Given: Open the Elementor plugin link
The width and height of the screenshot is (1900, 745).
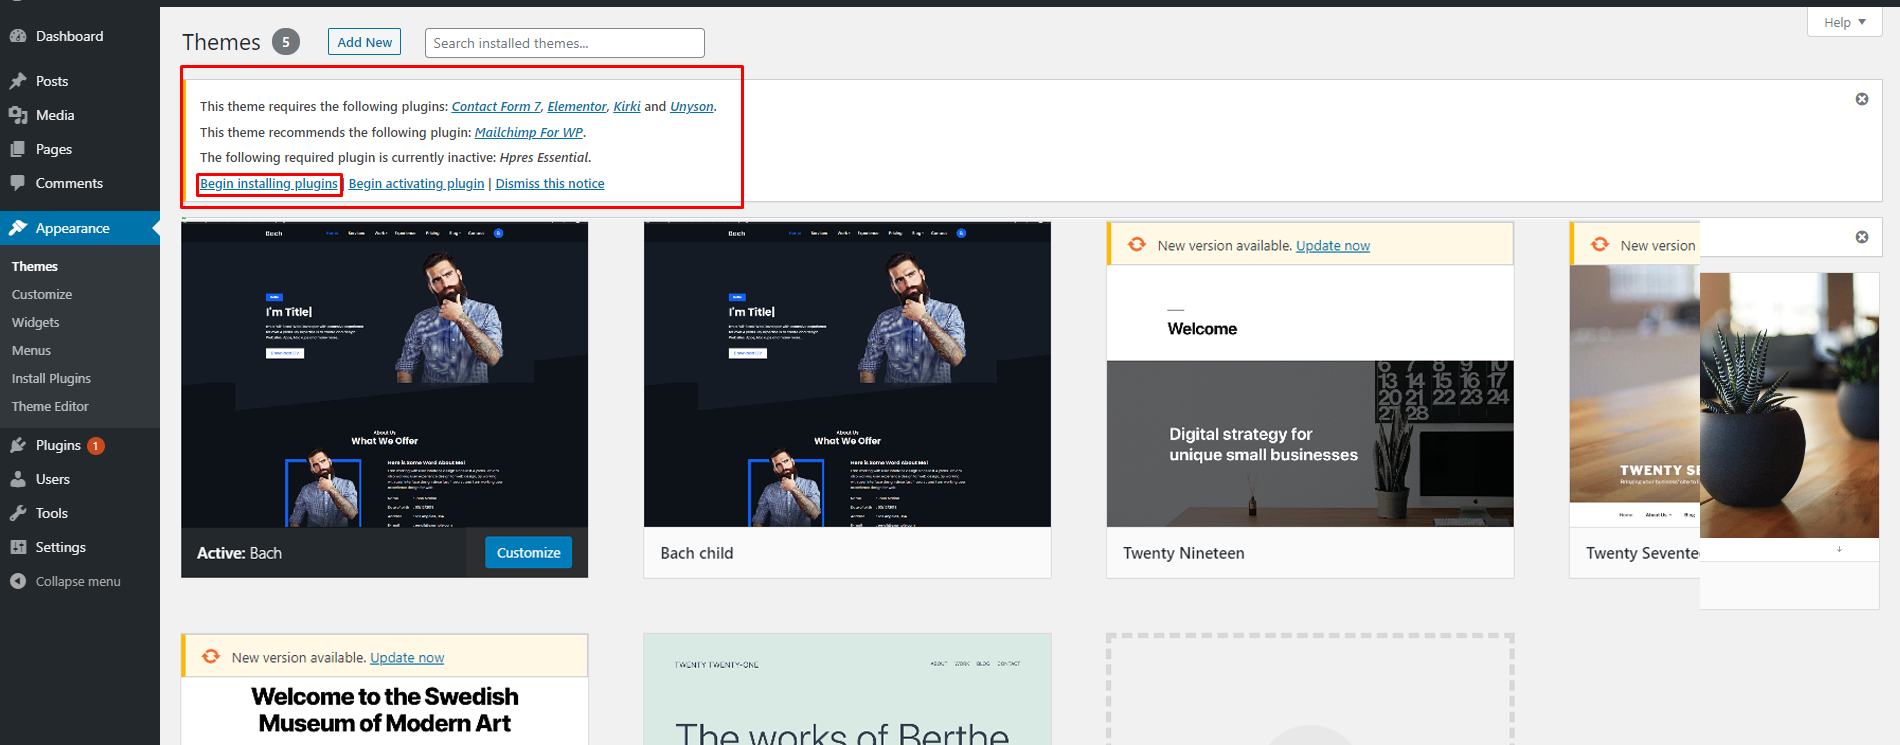Looking at the screenshot, I should pyautogui.click(x=577, y=106).
